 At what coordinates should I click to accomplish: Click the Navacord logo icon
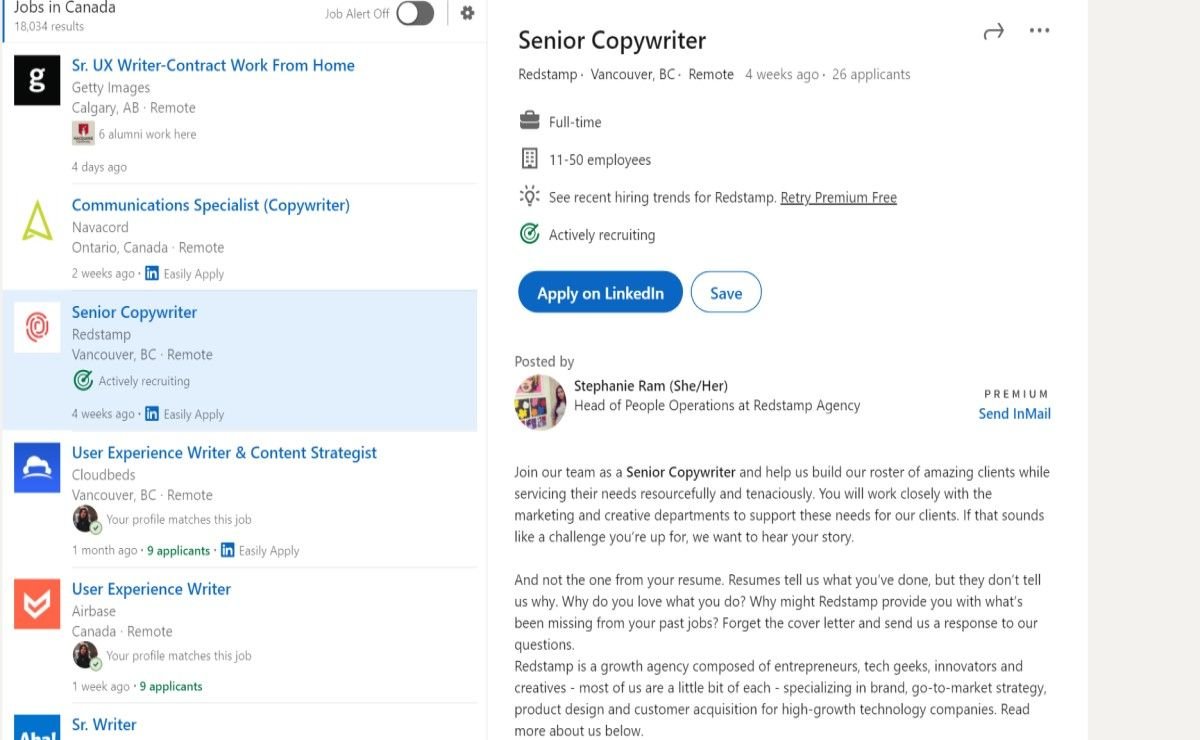coord(37,220)
